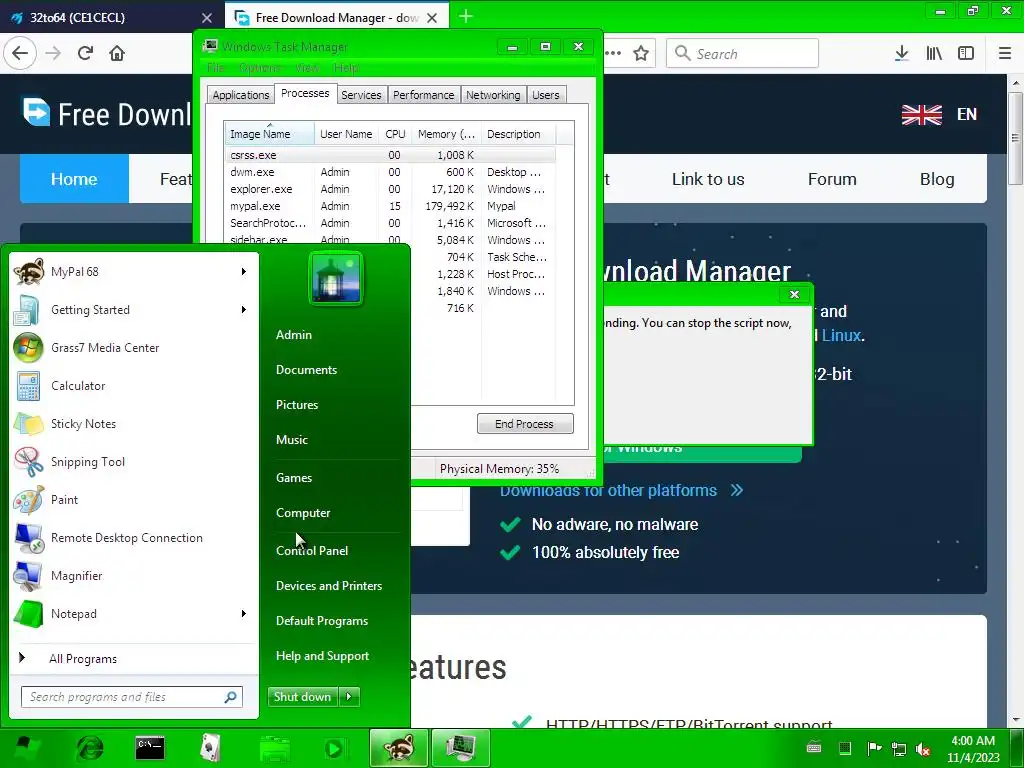Open the Solitaire cards icon on the taskbar
Image resolution: width=1024 pixels, height=768 pixels.
pyautogui.click(x=210, y=748)
